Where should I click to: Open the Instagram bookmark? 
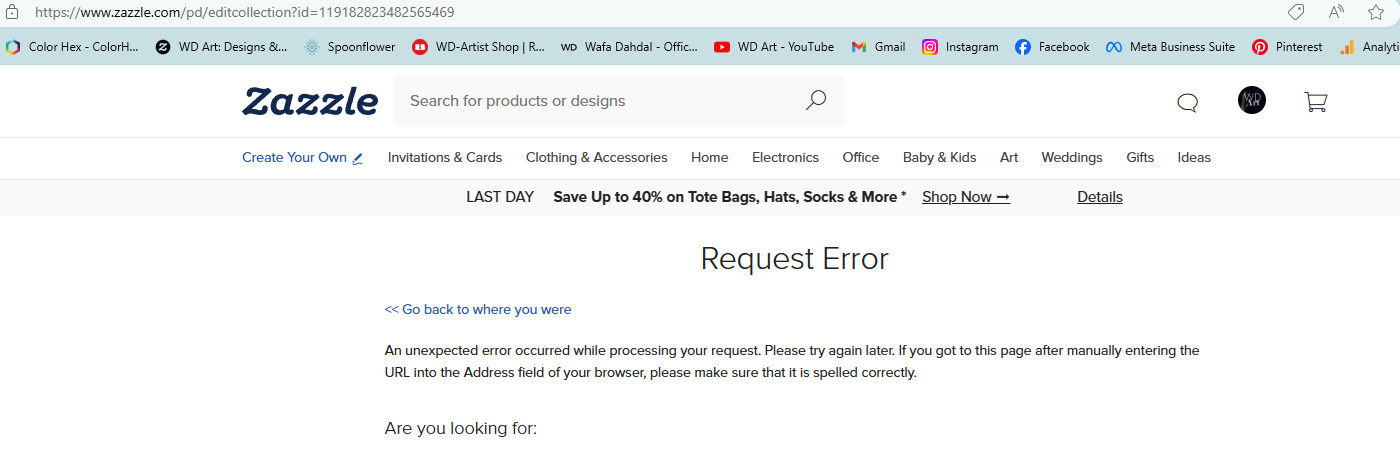[x=960, y=47]
